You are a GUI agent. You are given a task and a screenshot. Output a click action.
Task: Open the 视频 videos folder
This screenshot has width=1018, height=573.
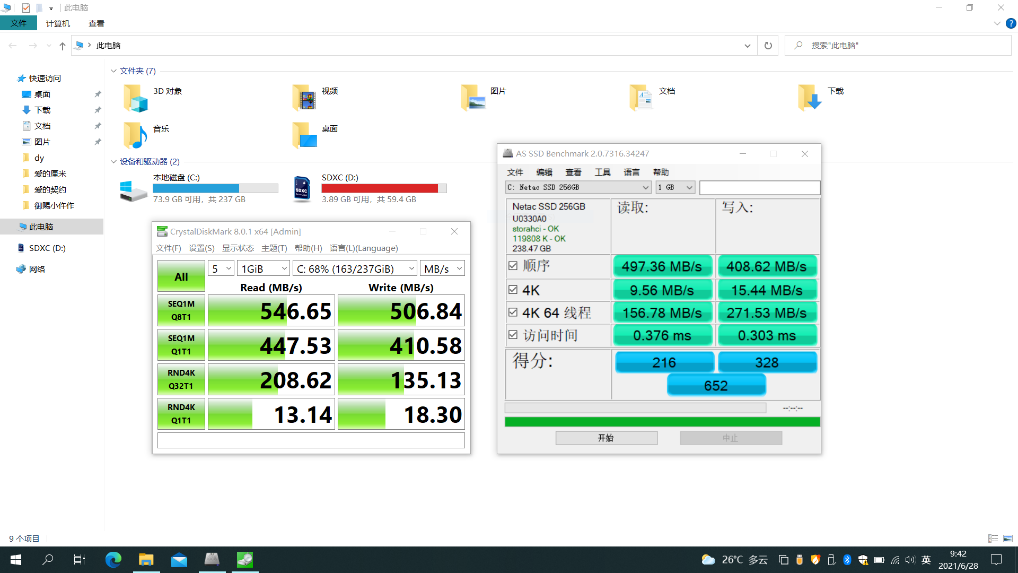(305, 96)
